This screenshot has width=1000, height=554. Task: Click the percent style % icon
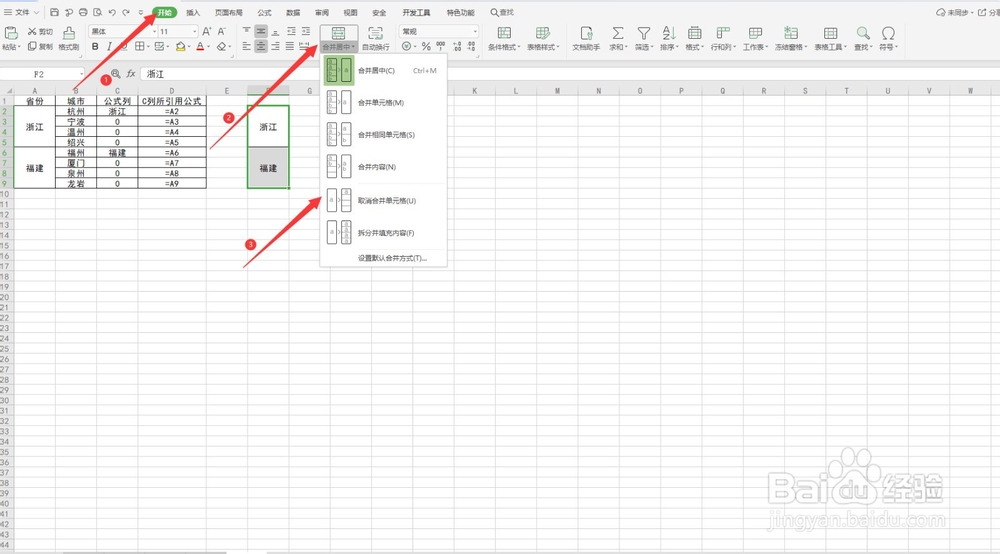(426, 47)
